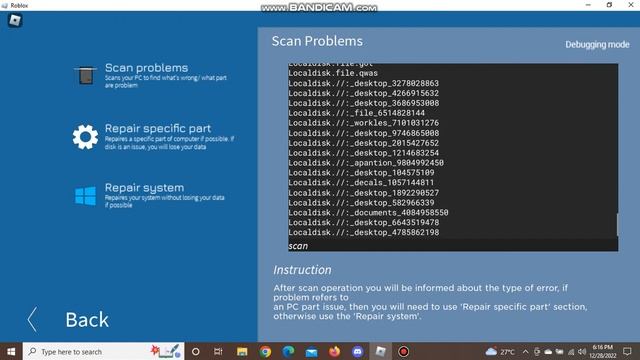
Task: Select the Localdisk.file.qwas line
Action: click(333, 73)
